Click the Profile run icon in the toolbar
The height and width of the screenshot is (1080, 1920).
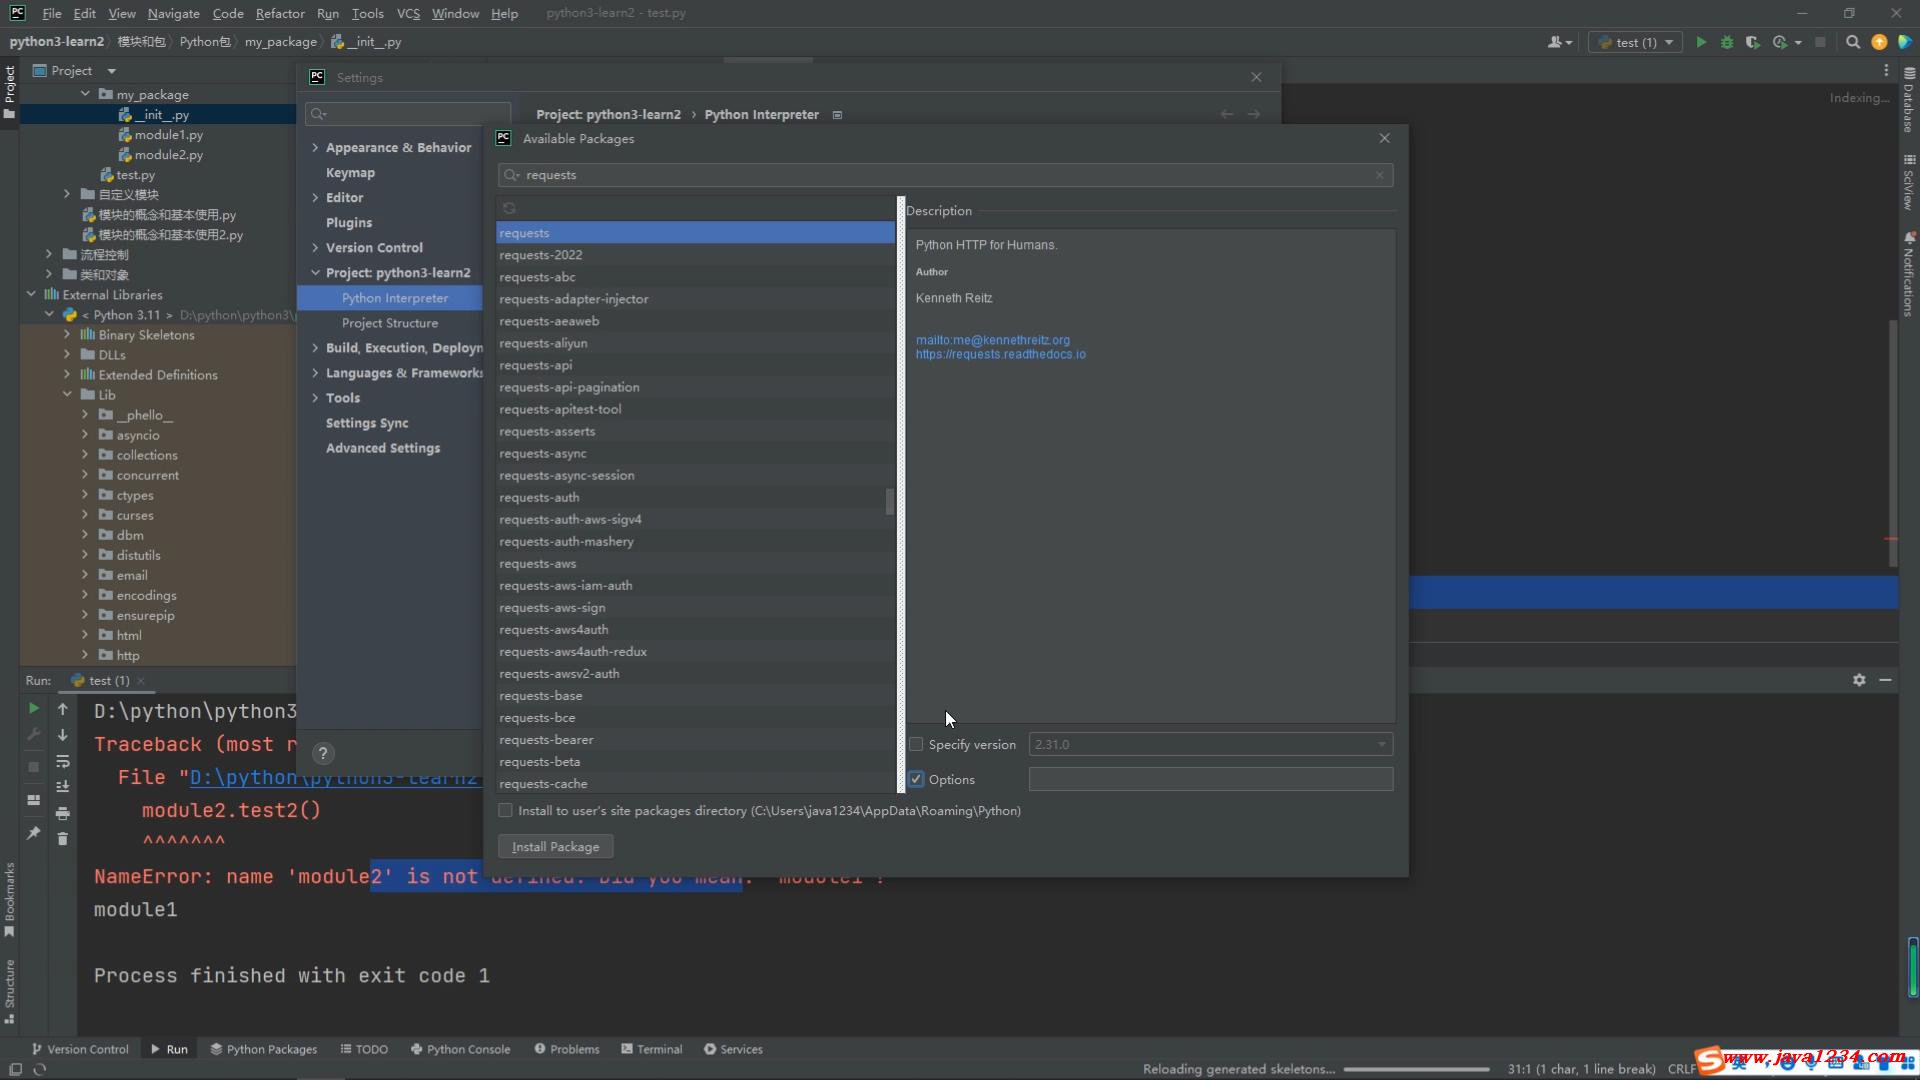1780,42
